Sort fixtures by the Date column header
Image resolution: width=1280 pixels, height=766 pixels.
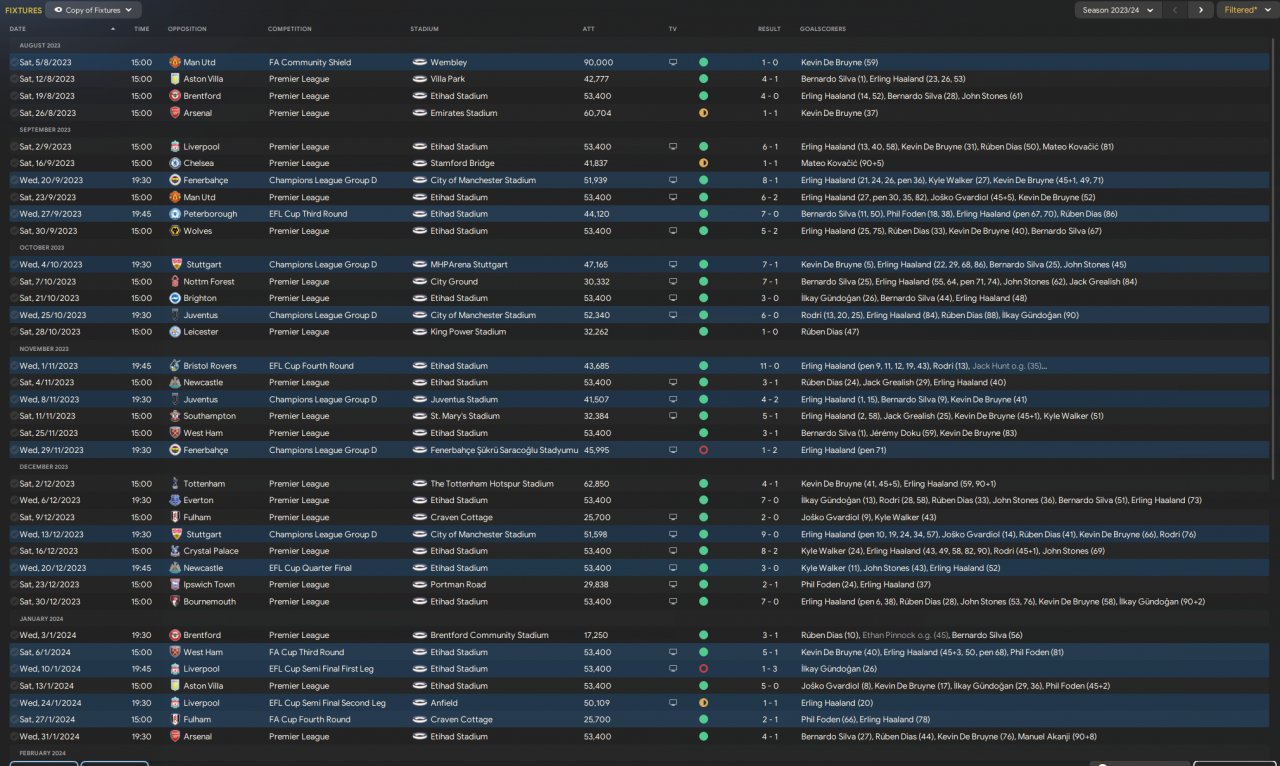point(18,29)
